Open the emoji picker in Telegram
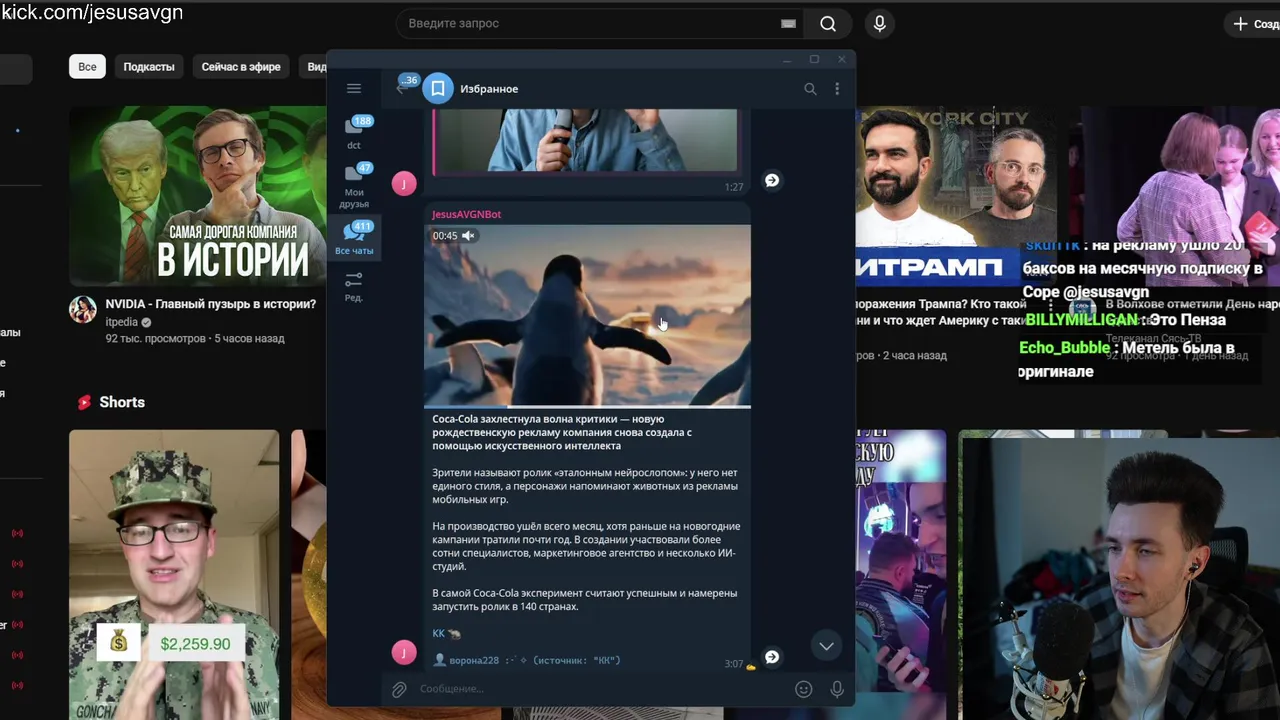1280x720 pixels. (803, 689)
